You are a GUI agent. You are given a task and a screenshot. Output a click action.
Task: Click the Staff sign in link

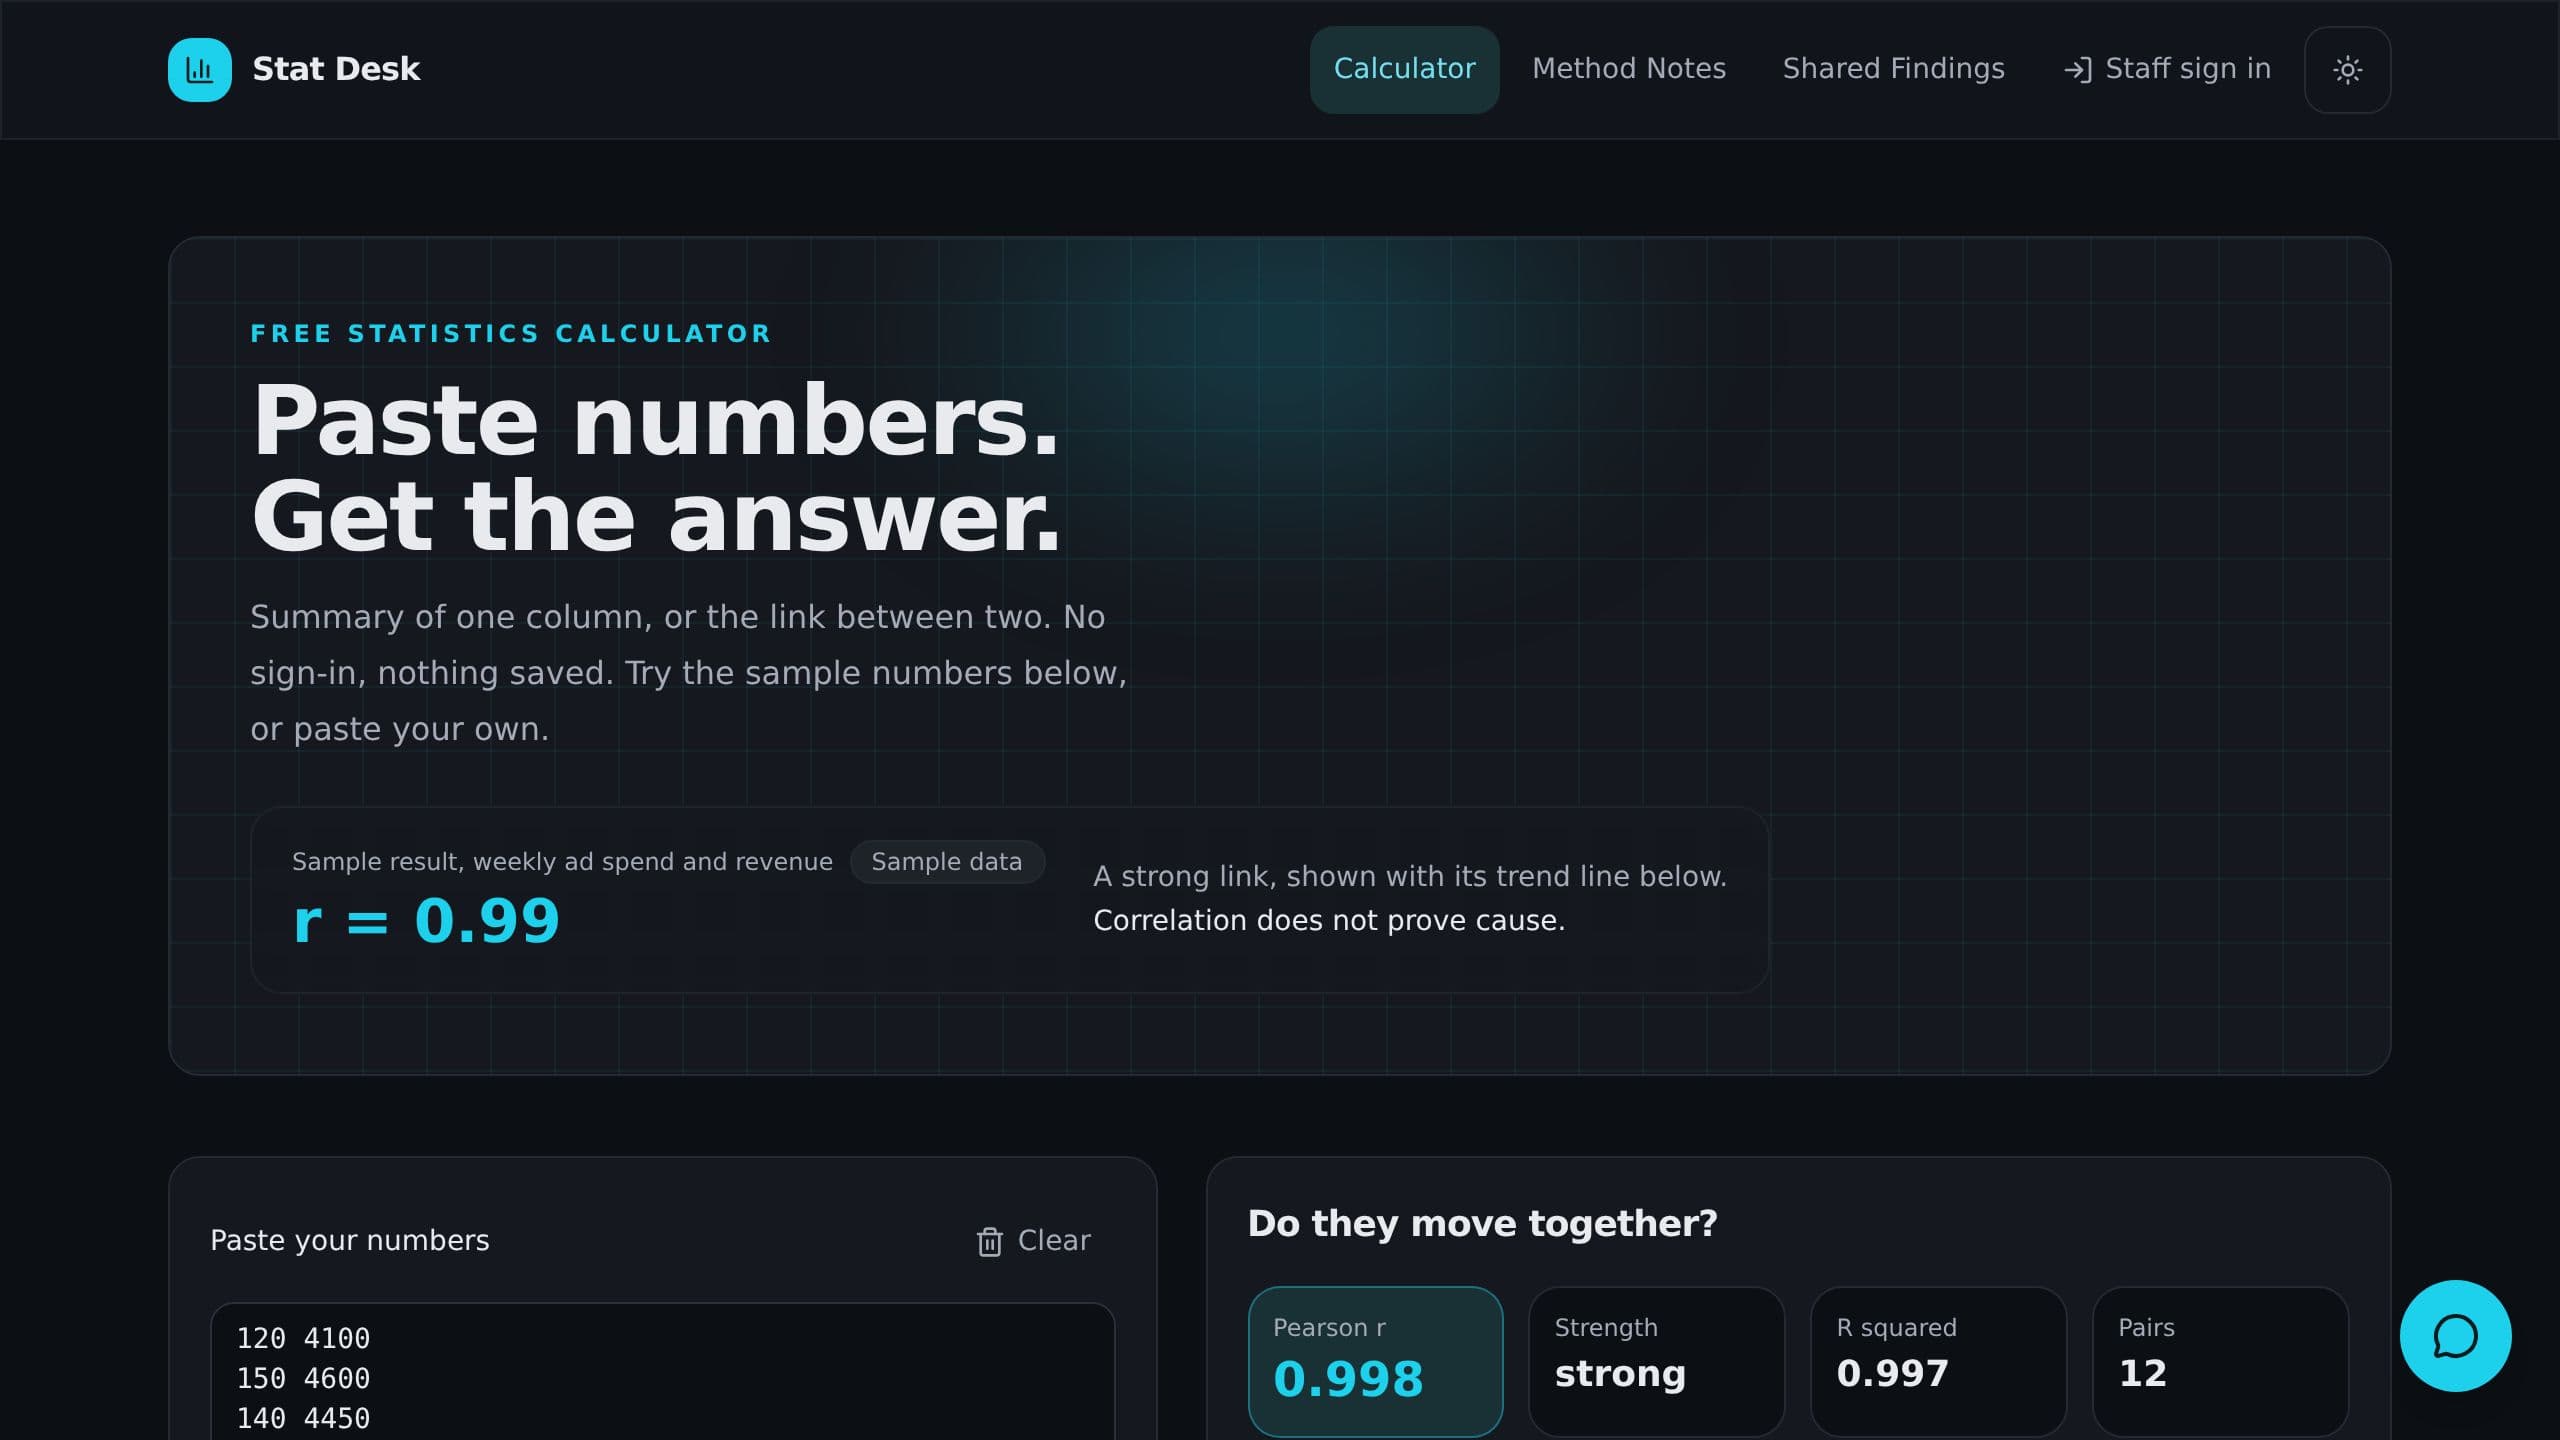[x=2167, y=69]
